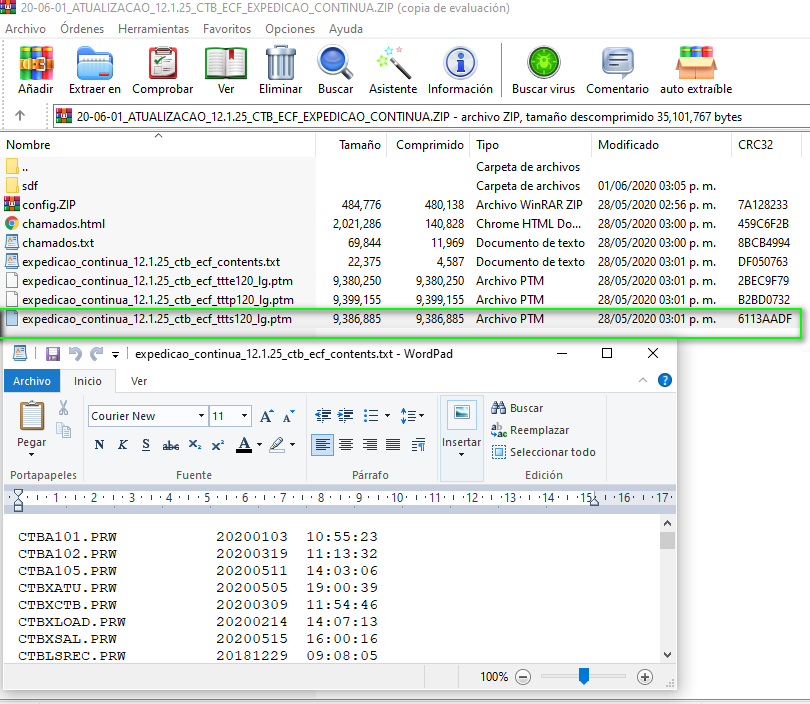
Task: Align text left in WordPad
Action: click(x=322, y=444)
